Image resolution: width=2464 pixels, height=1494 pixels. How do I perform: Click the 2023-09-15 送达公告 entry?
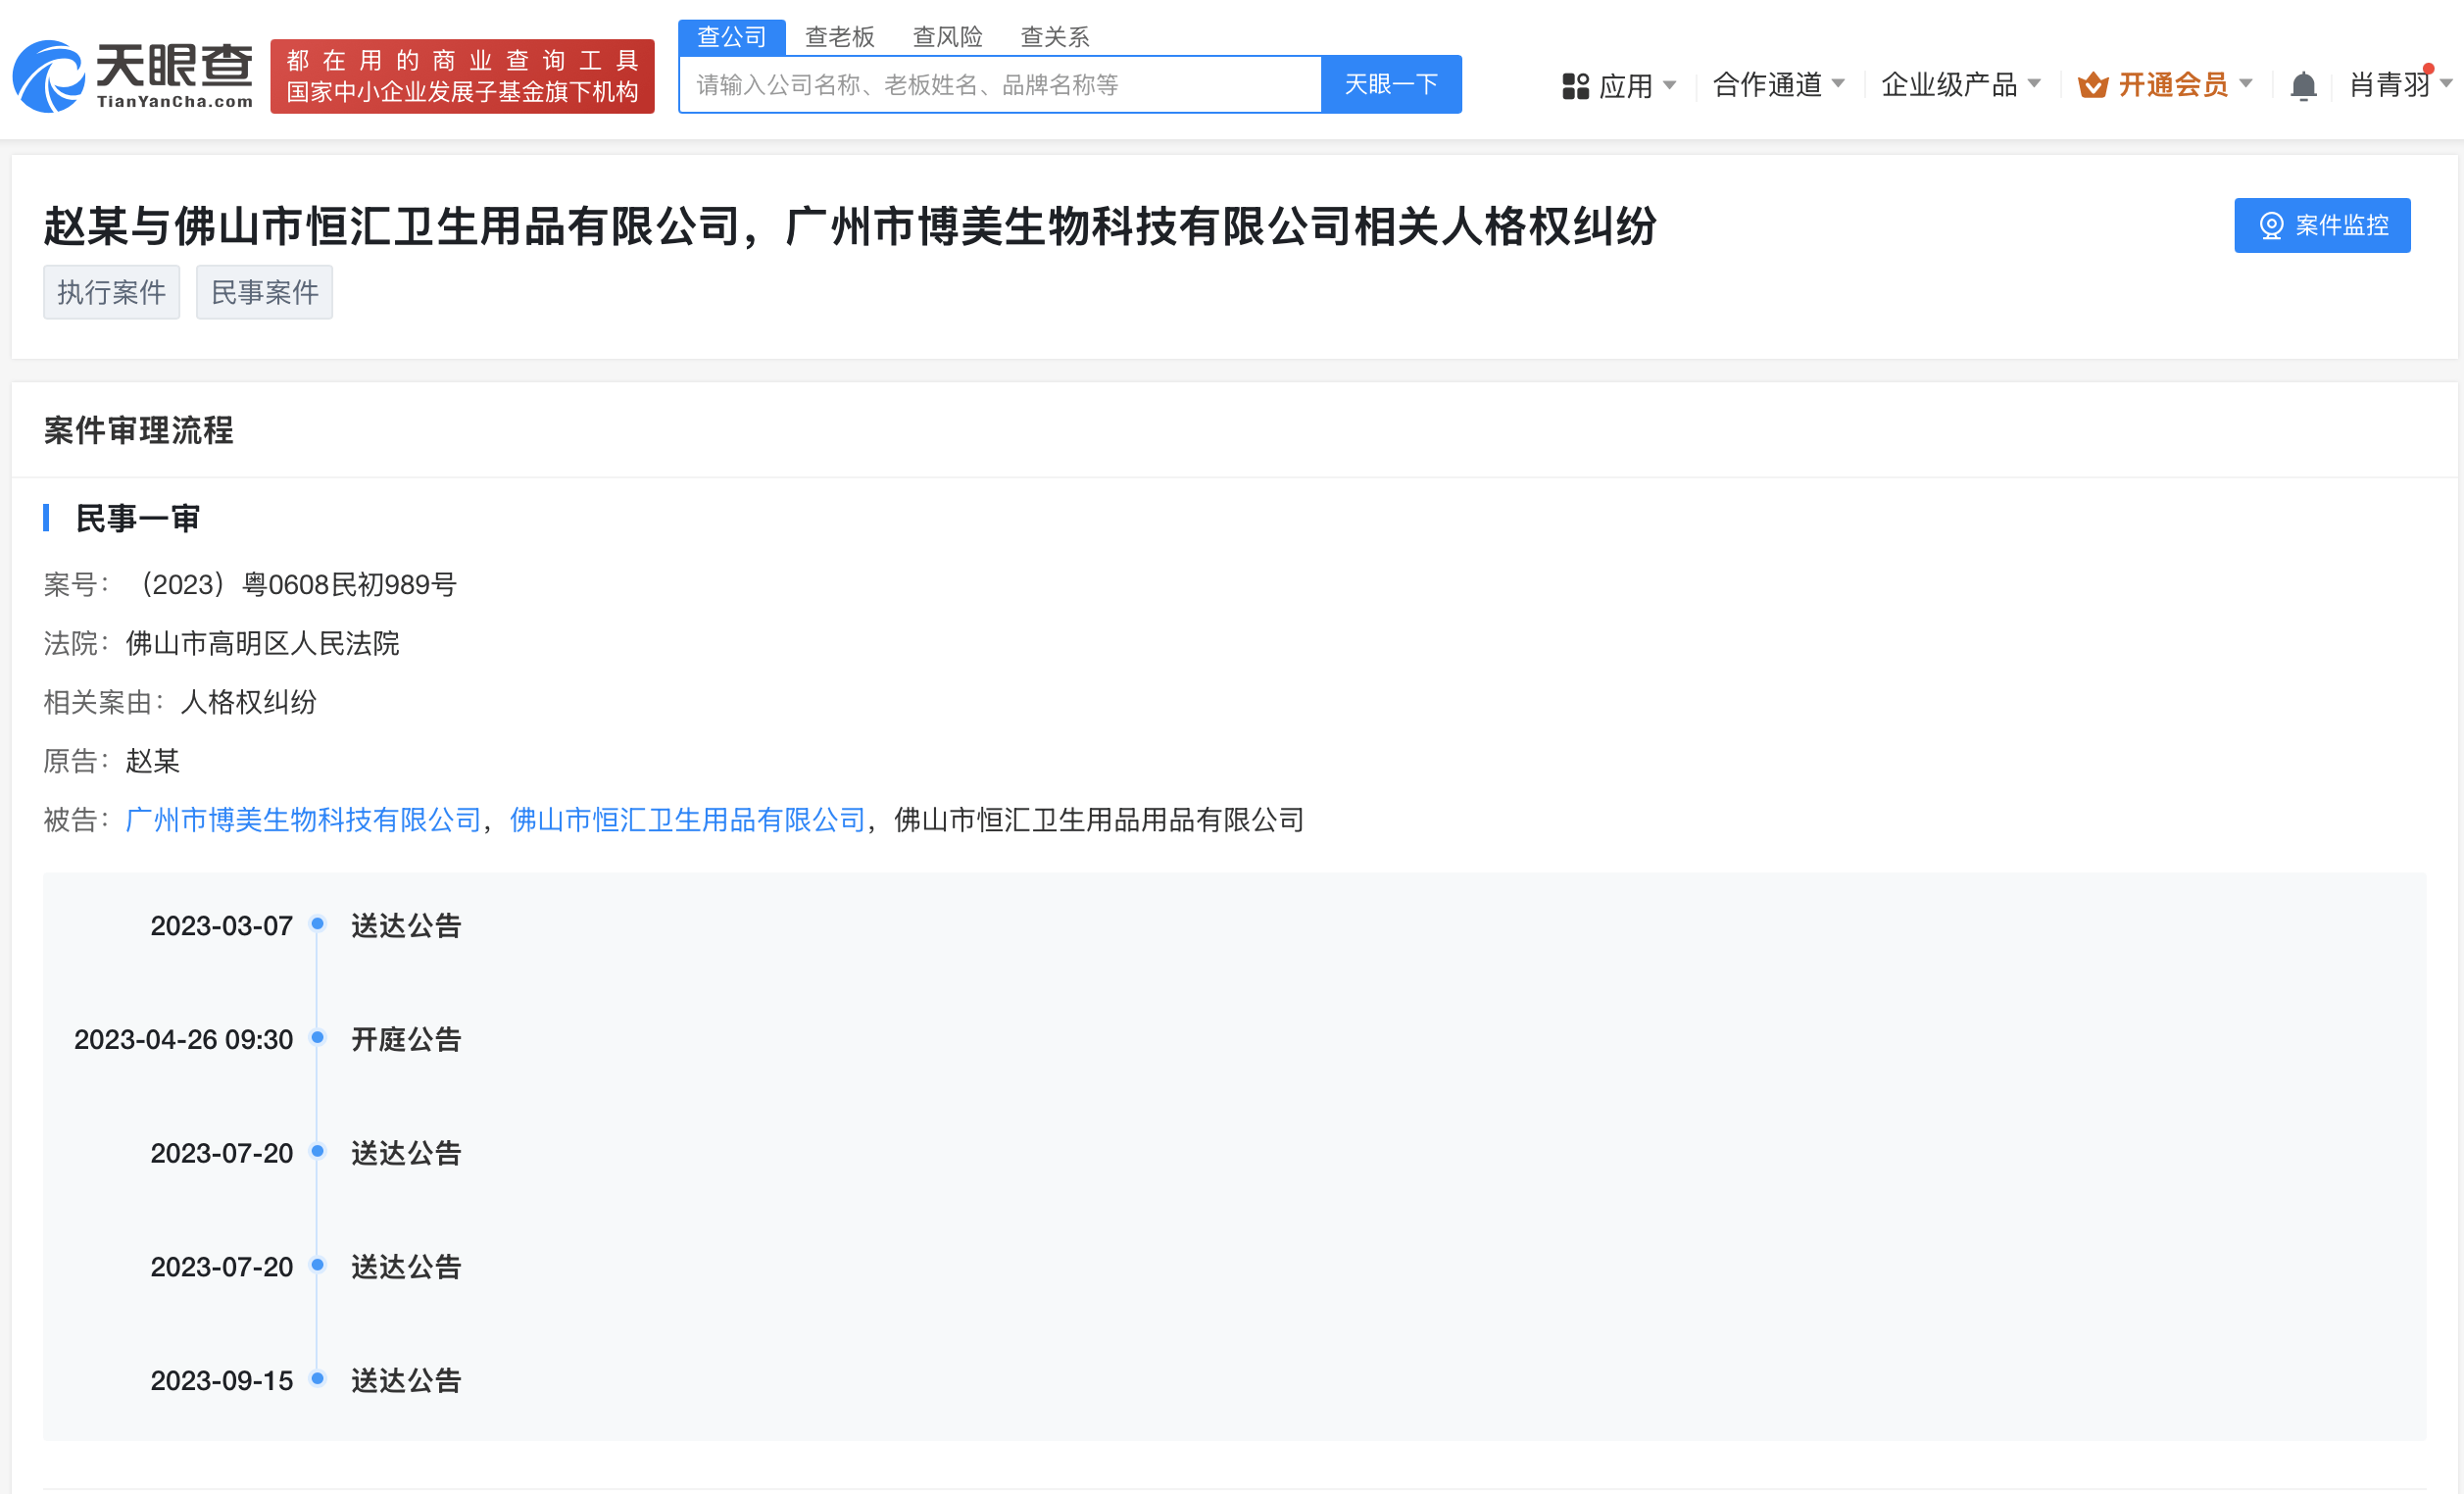[405, 1381]
